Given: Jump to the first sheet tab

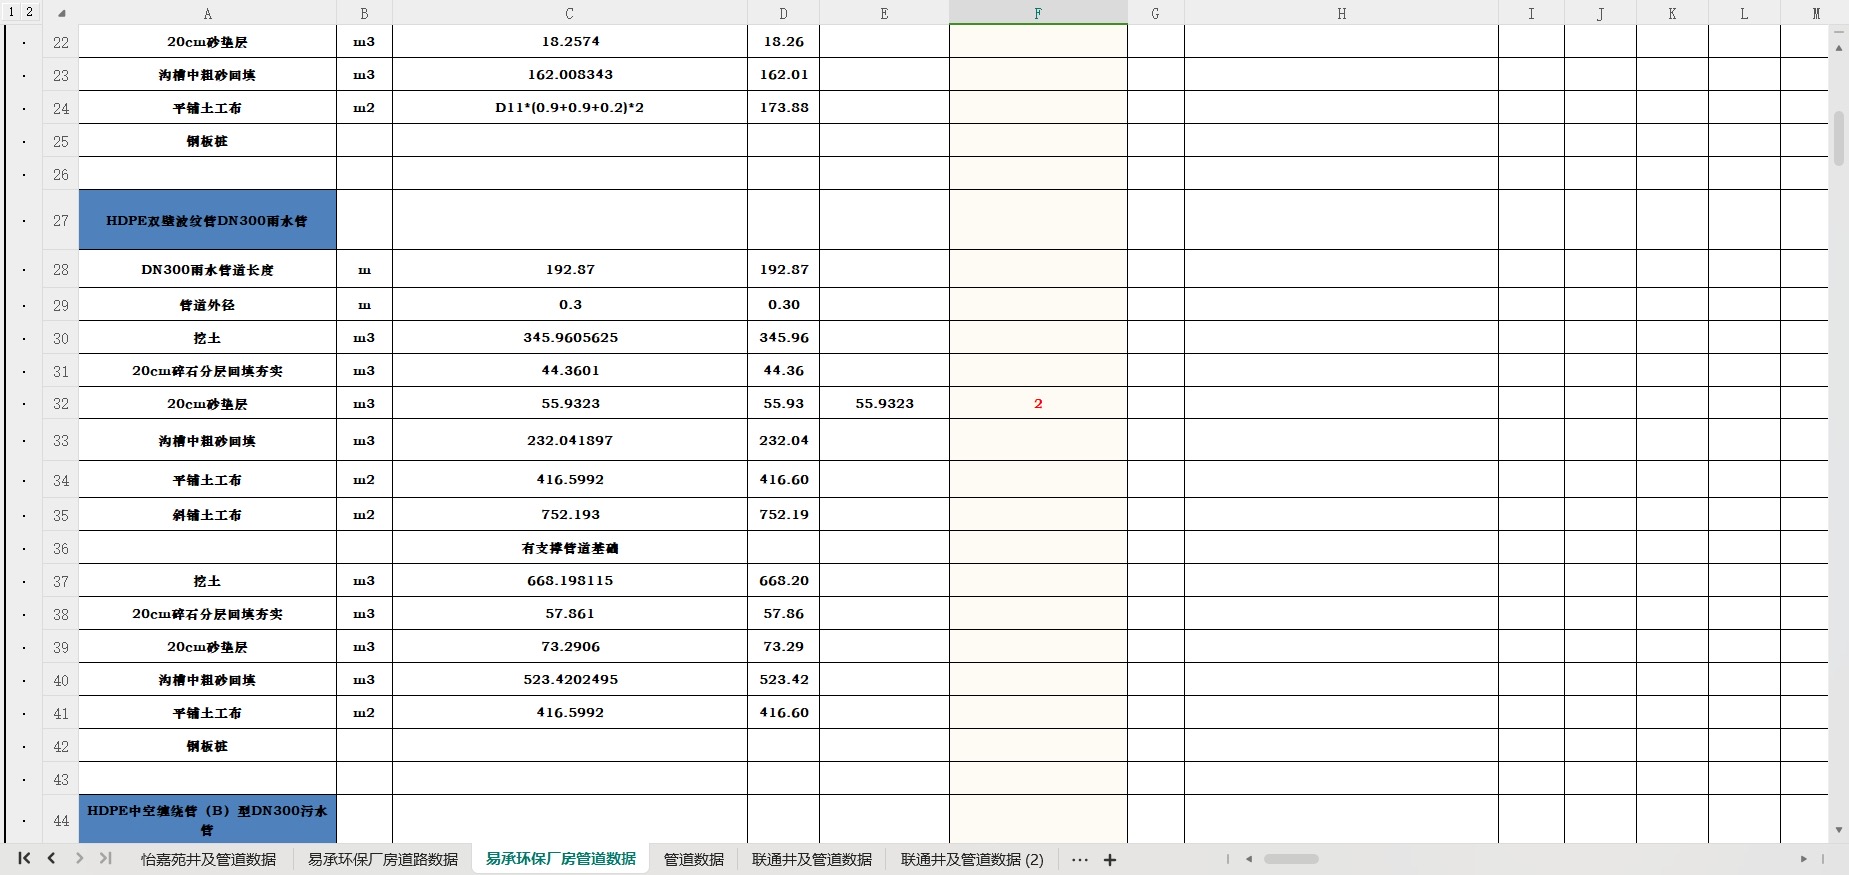Looking at the screenshot, I should (24, 859).
